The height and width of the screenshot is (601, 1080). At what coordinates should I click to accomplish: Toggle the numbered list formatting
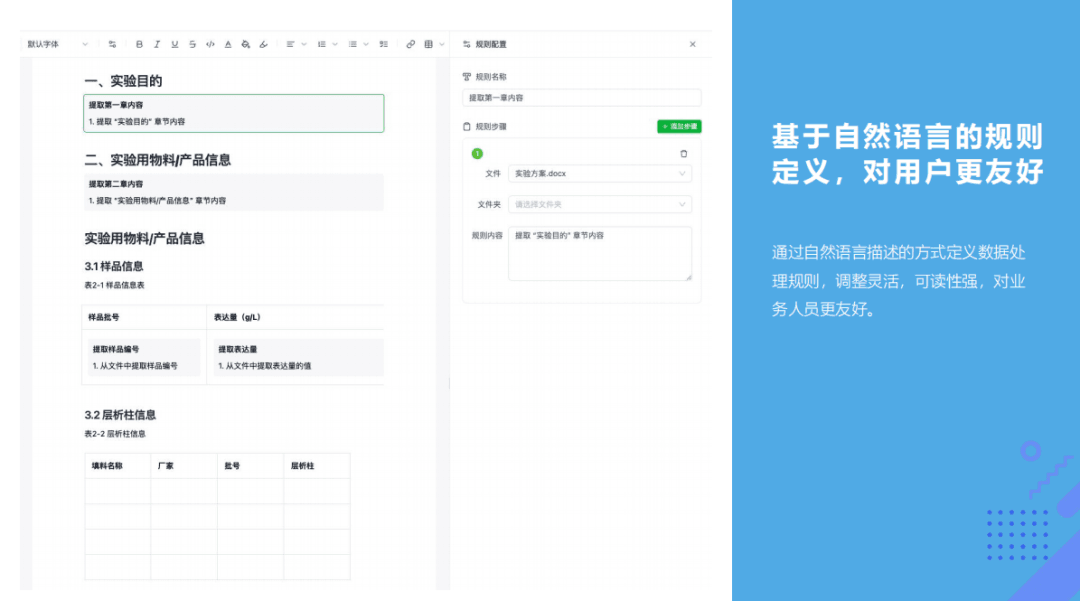coord(321,44)
